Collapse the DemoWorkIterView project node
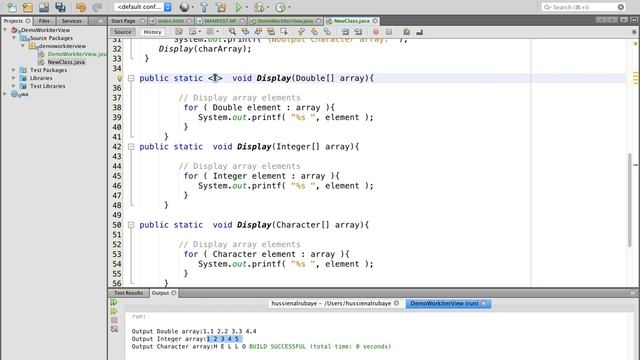The image size is (640, 360). tap(5, 30)
